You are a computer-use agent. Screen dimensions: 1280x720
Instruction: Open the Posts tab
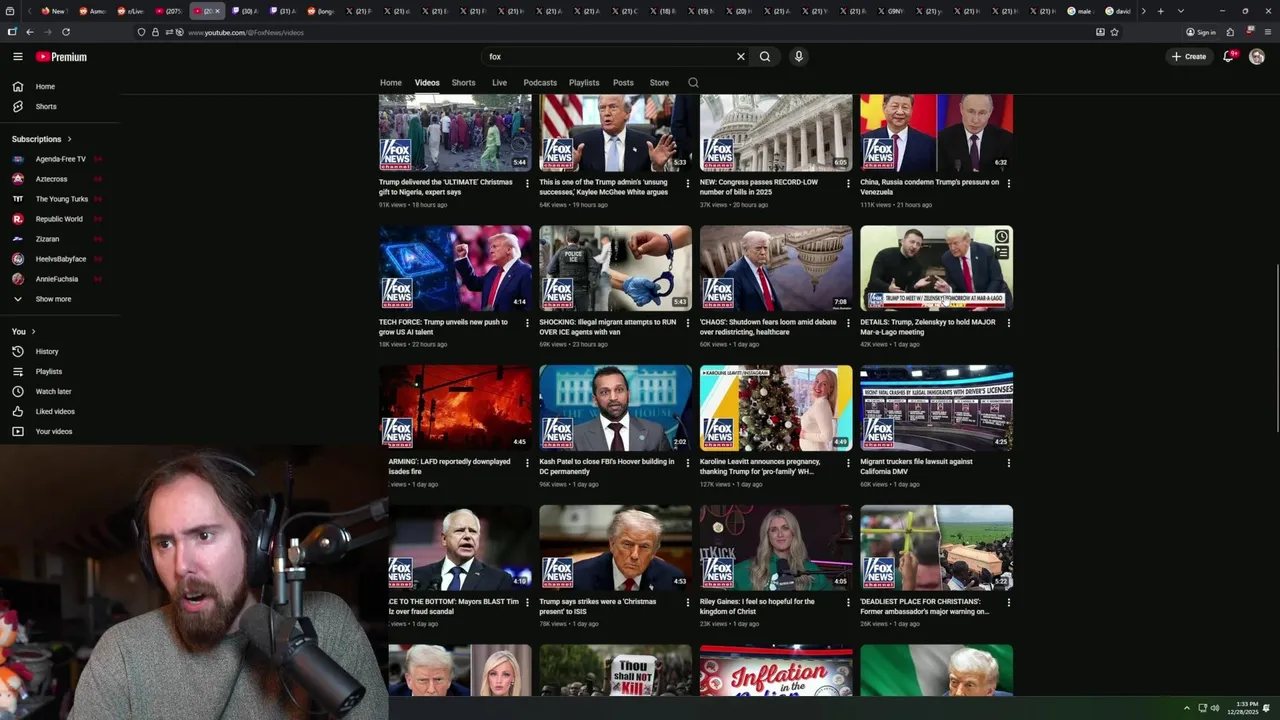pos(623,83)
